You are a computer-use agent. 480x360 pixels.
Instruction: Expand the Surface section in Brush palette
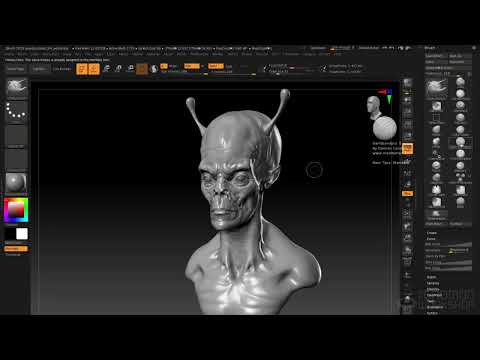[x=432, y=313]
